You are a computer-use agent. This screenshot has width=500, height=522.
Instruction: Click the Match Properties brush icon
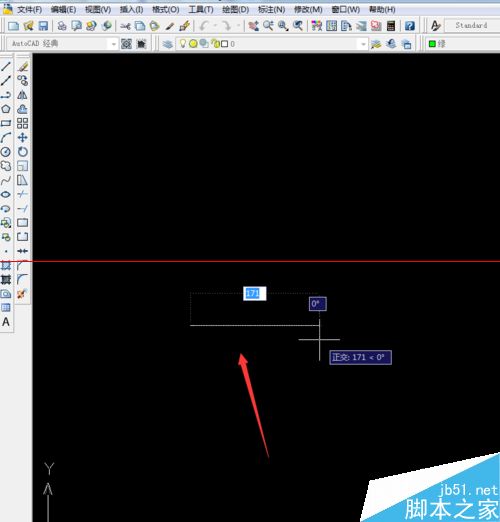(x=170, y=26)
